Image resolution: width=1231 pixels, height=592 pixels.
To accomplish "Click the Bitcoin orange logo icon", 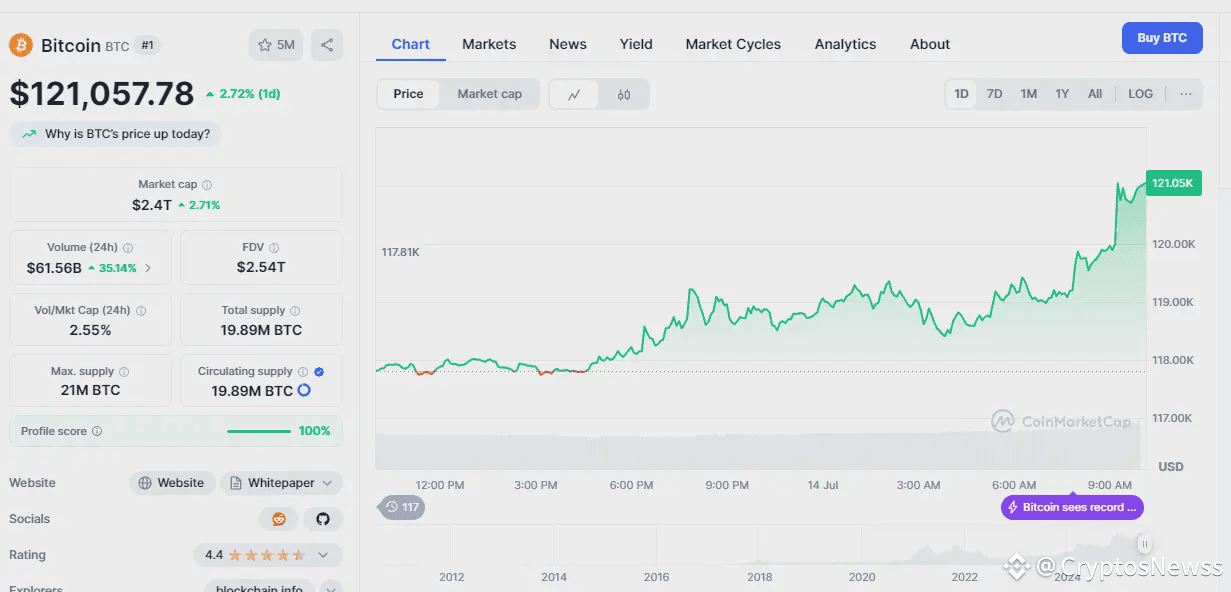I will (21, 45).
